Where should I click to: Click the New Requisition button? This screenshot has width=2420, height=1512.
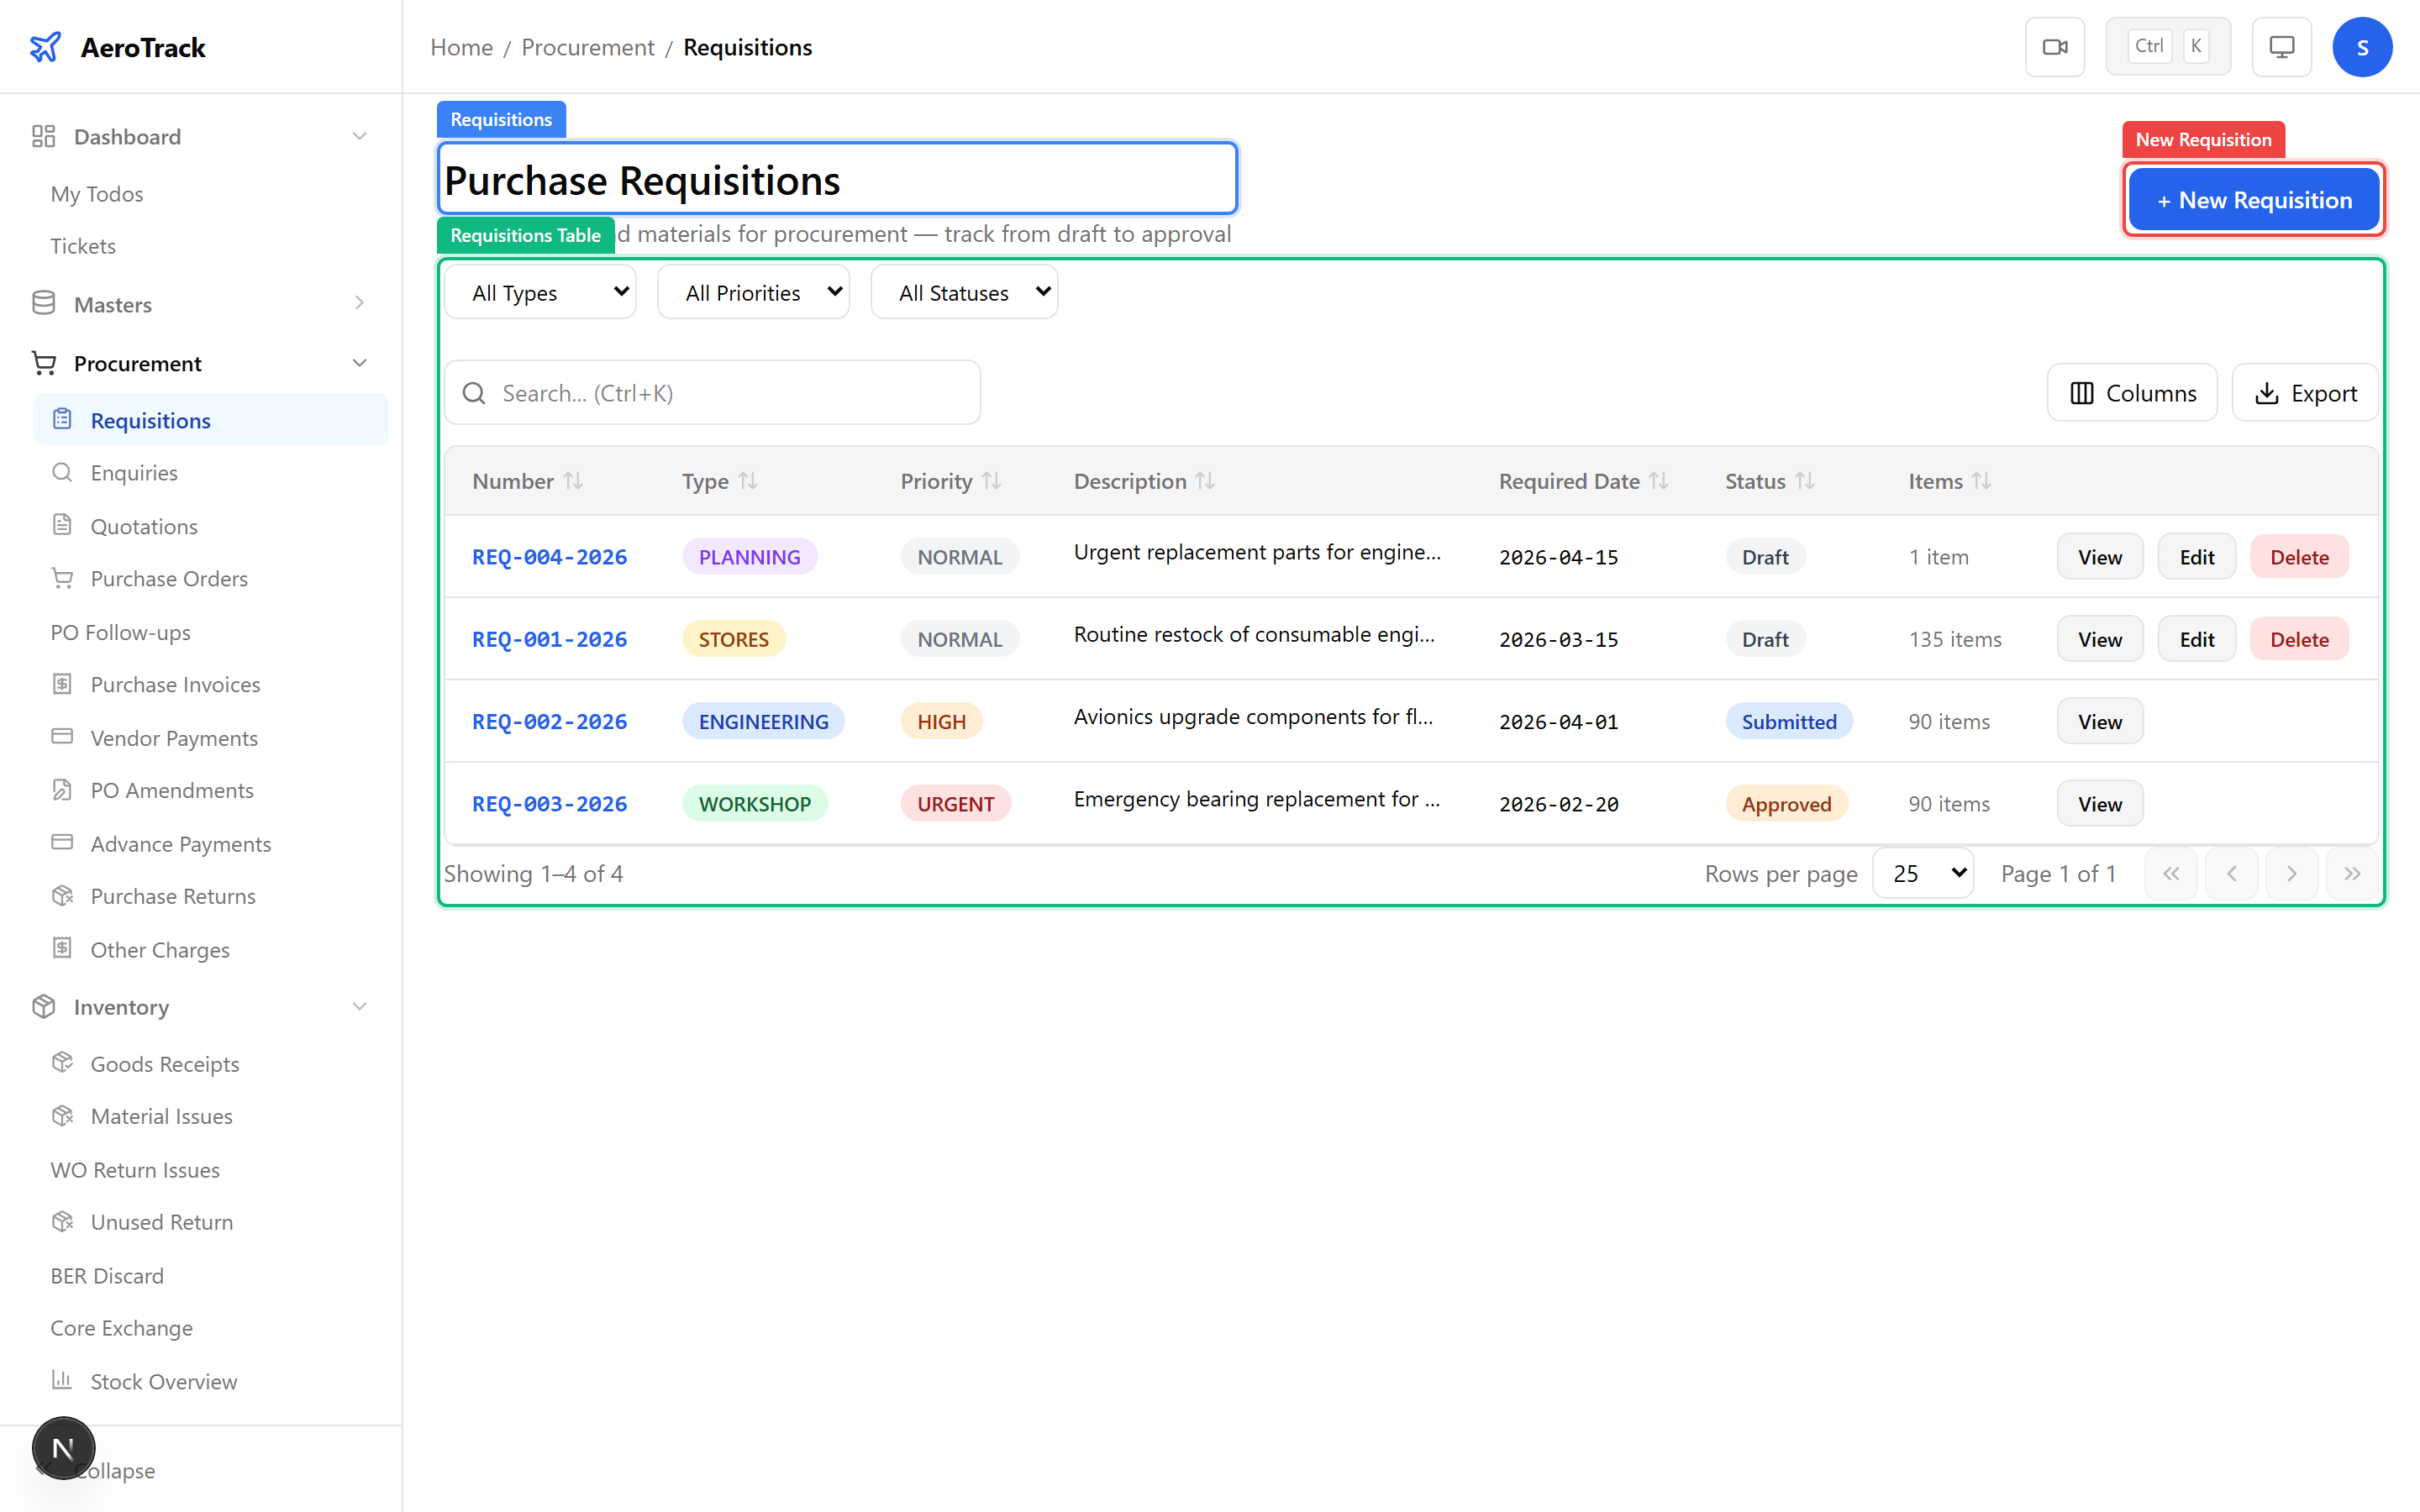click(x=2253, y=199)
